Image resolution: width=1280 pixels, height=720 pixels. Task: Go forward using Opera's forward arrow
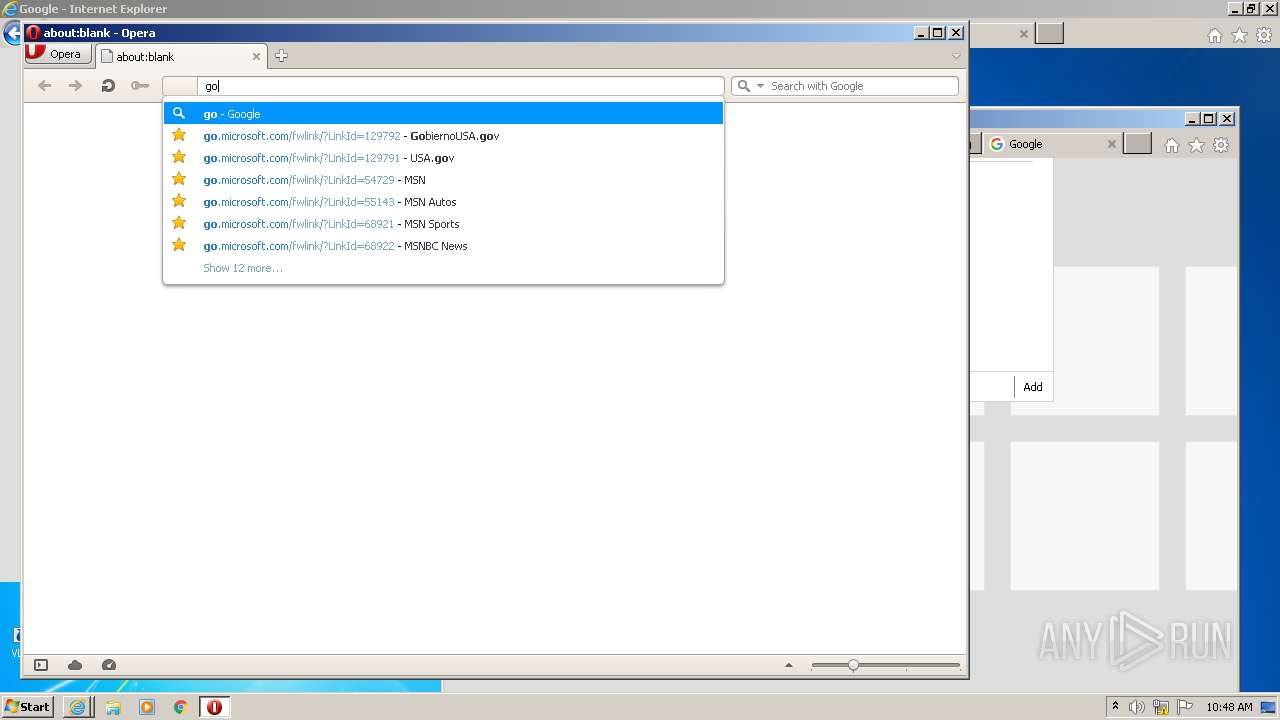75,86
